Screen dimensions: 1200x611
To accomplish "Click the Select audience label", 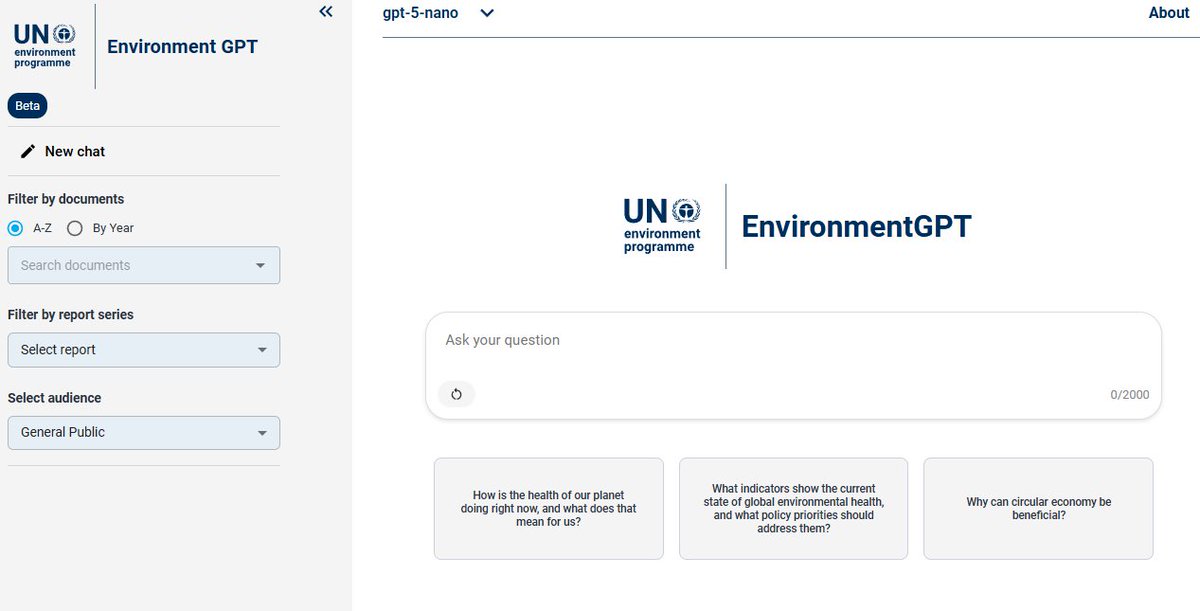I will [x=55, y=398].
